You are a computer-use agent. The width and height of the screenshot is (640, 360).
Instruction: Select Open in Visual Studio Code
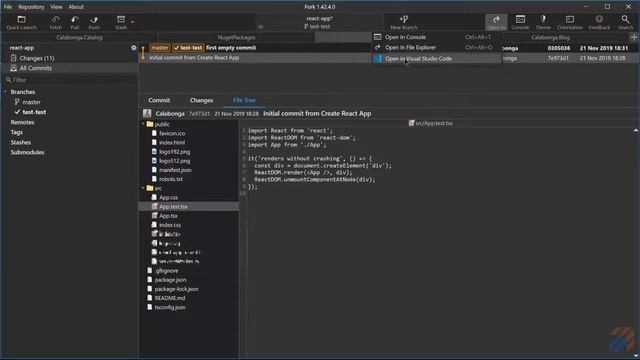click(x=437, y=58)
